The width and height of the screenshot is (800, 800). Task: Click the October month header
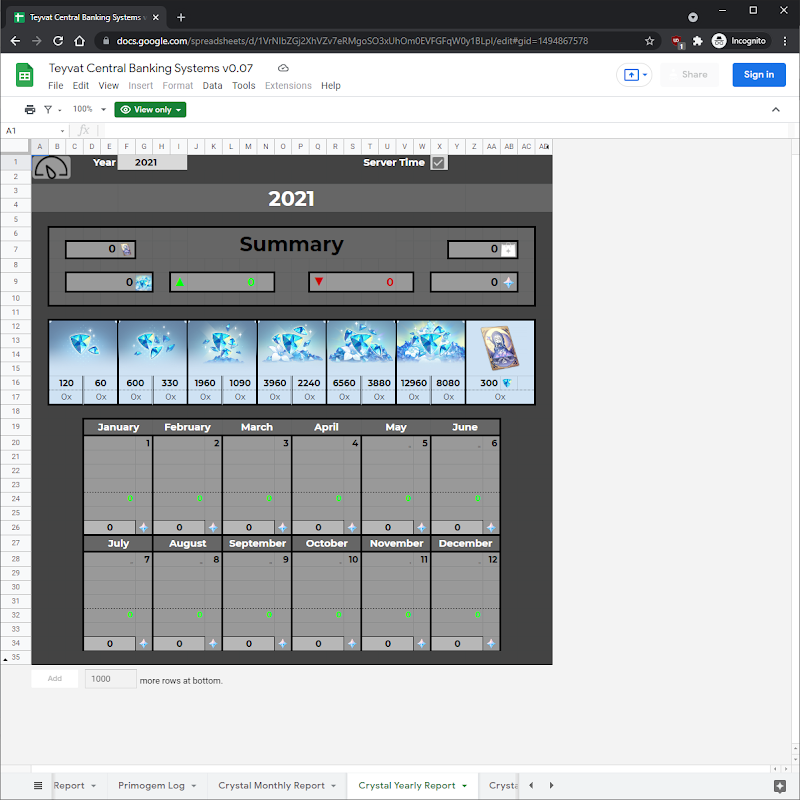tap(327, 543)
